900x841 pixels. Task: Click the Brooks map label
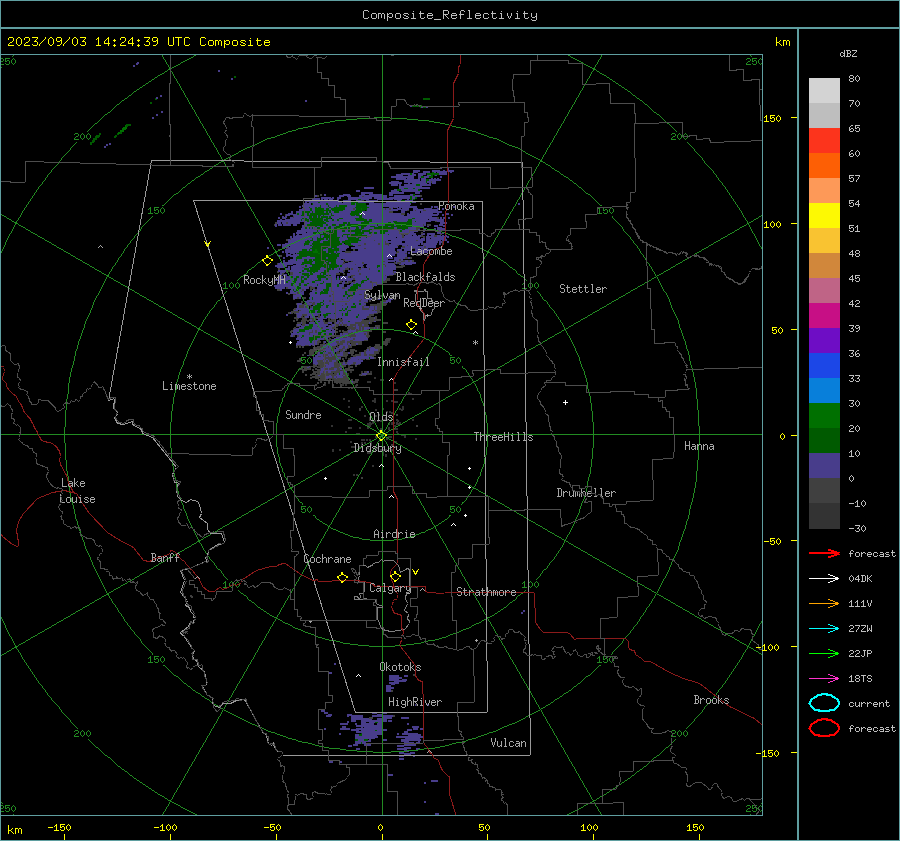(711, 700)
